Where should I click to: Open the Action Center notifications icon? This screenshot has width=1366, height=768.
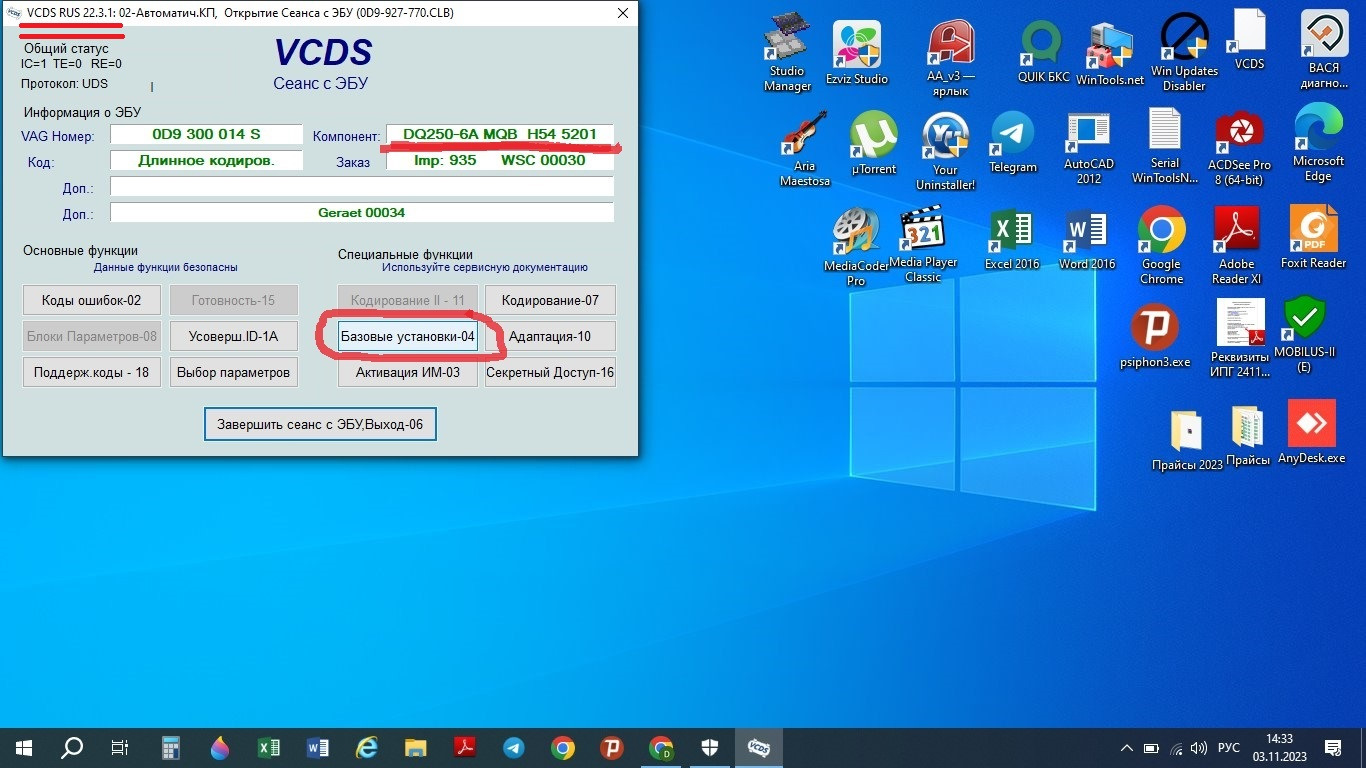[x=1332, y=747]
